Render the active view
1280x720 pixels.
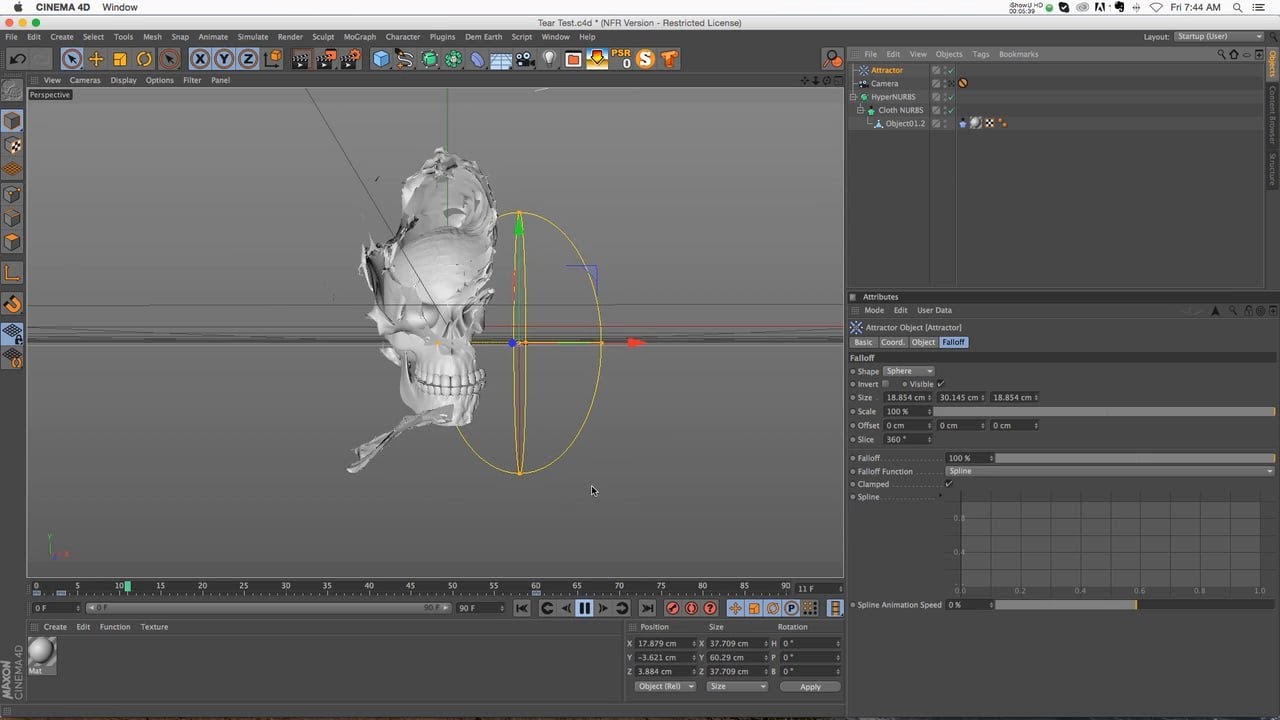tap(301, 60)
